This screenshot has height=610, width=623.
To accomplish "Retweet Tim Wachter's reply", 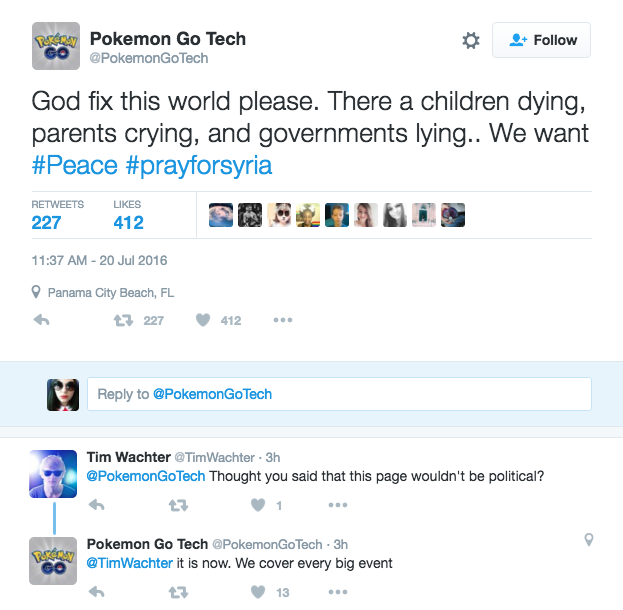I will [x=178, y=505].
